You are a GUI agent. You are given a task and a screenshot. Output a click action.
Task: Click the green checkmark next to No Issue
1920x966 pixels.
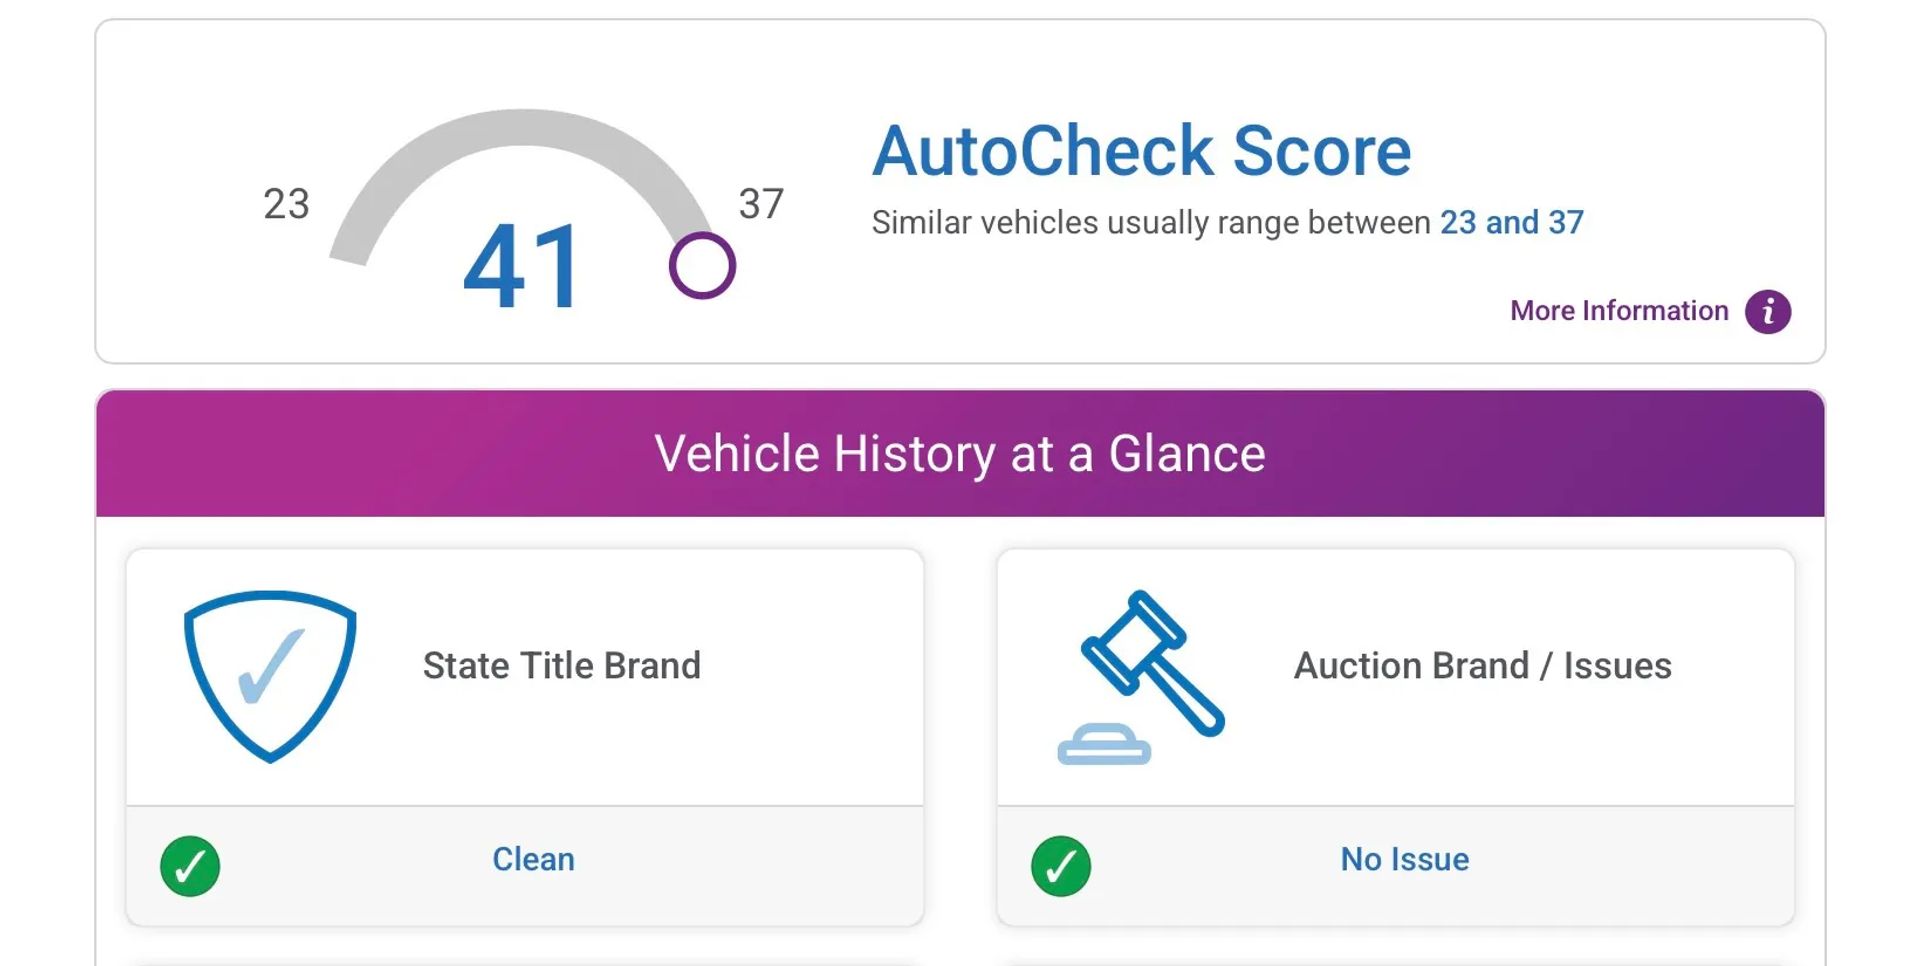pyautogui.click(x=1061, y=866)
